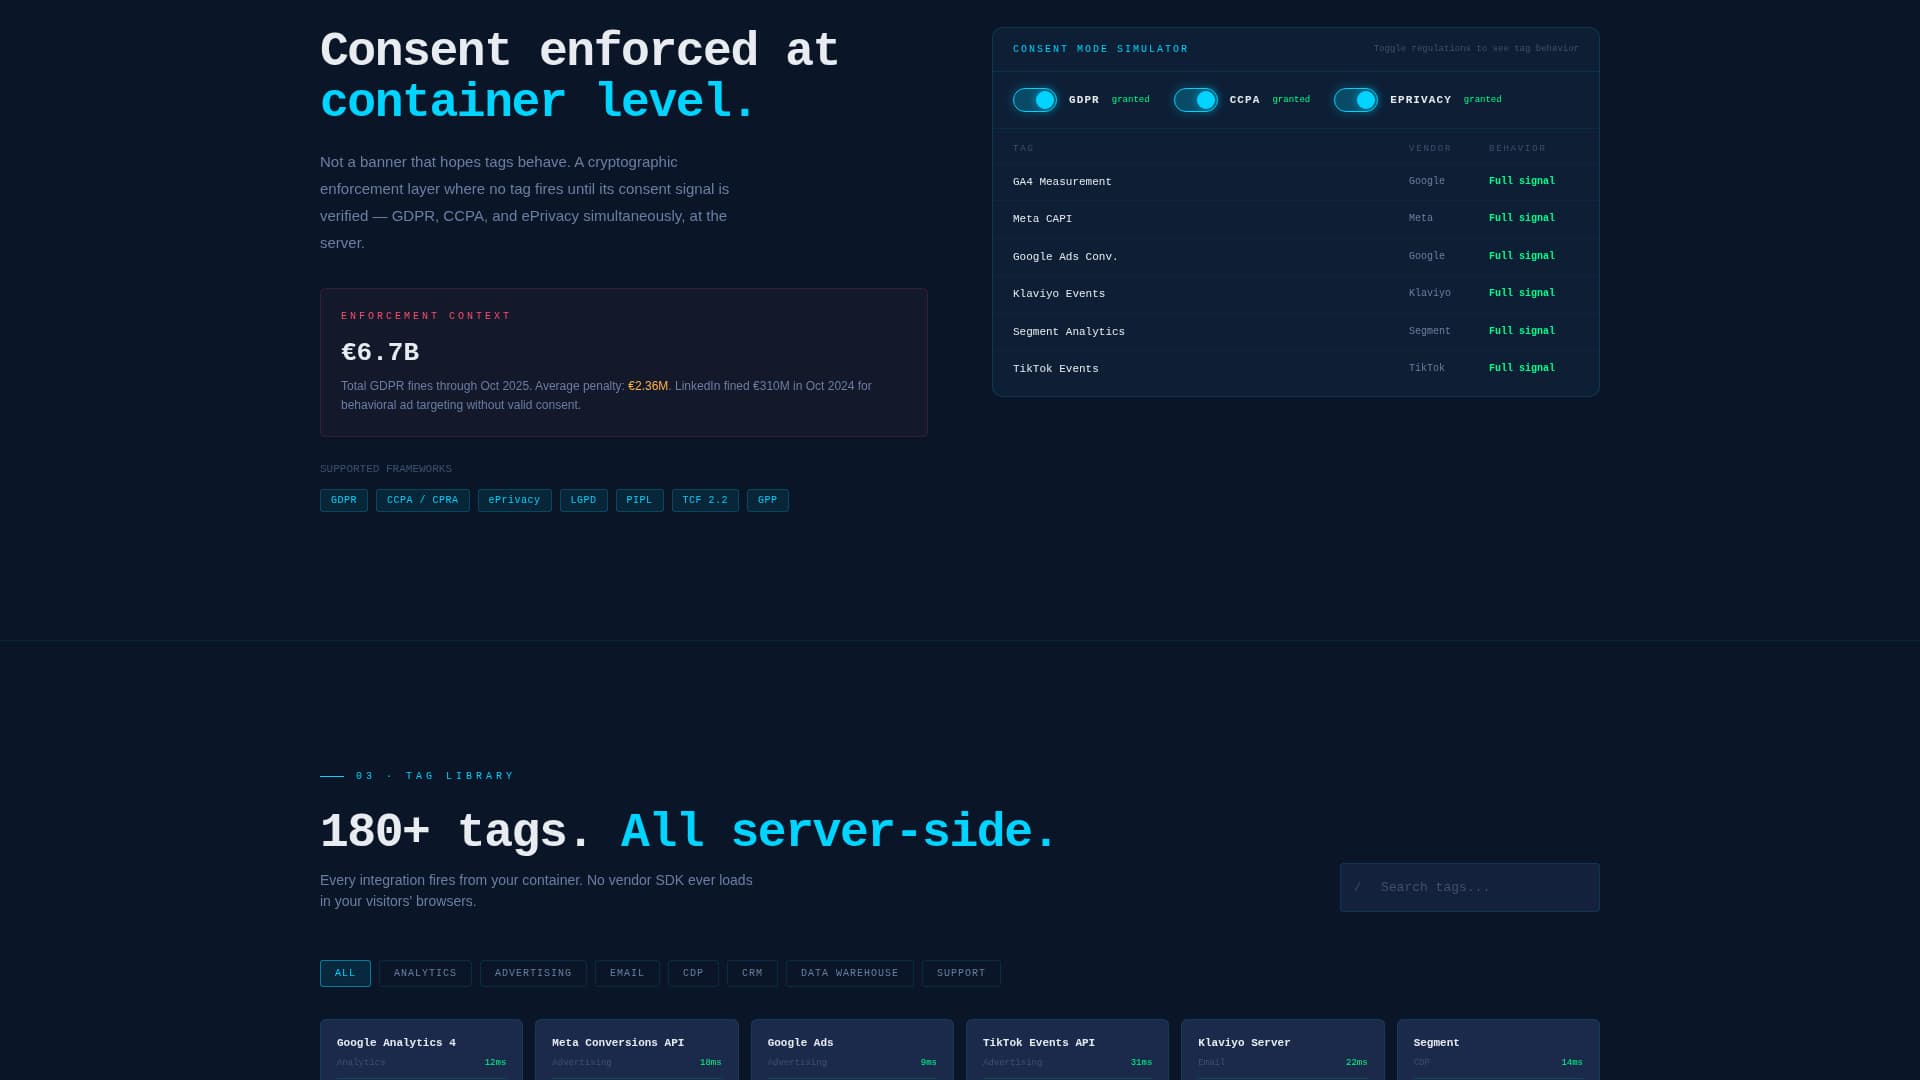Viewport: 1920px width, 1080px height.
Task: Toggle the ePrivacy consent switch
Action: (1355, 100)
